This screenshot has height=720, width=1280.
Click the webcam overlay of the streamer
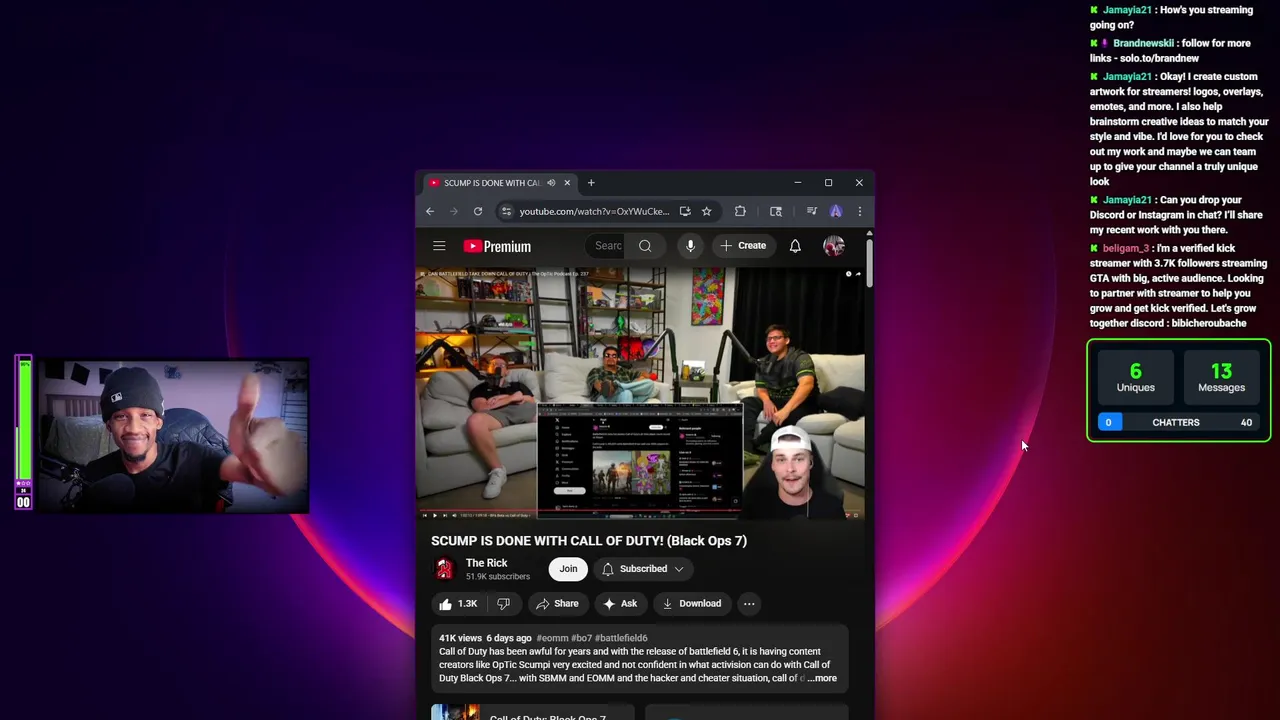pyautogui.click(x=173, y=437)
